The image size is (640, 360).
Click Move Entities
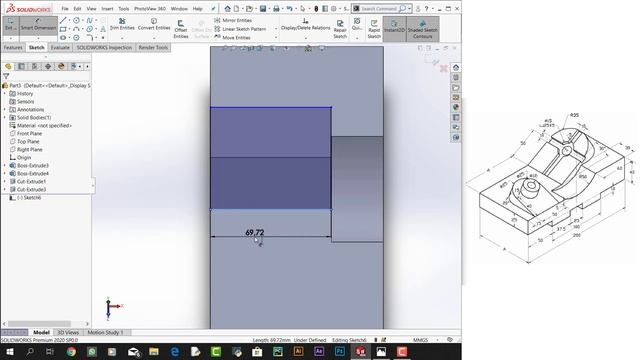coord(232,38)
